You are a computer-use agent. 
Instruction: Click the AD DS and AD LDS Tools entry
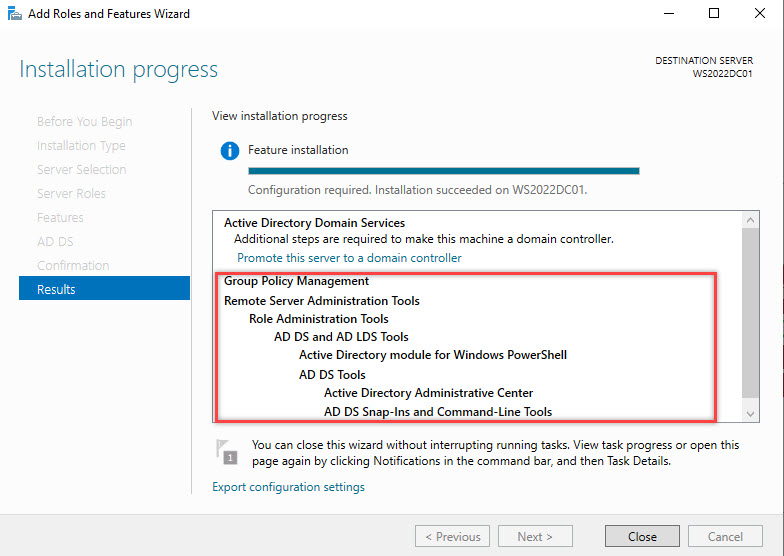pyautogui.click(x=341, y=336)
